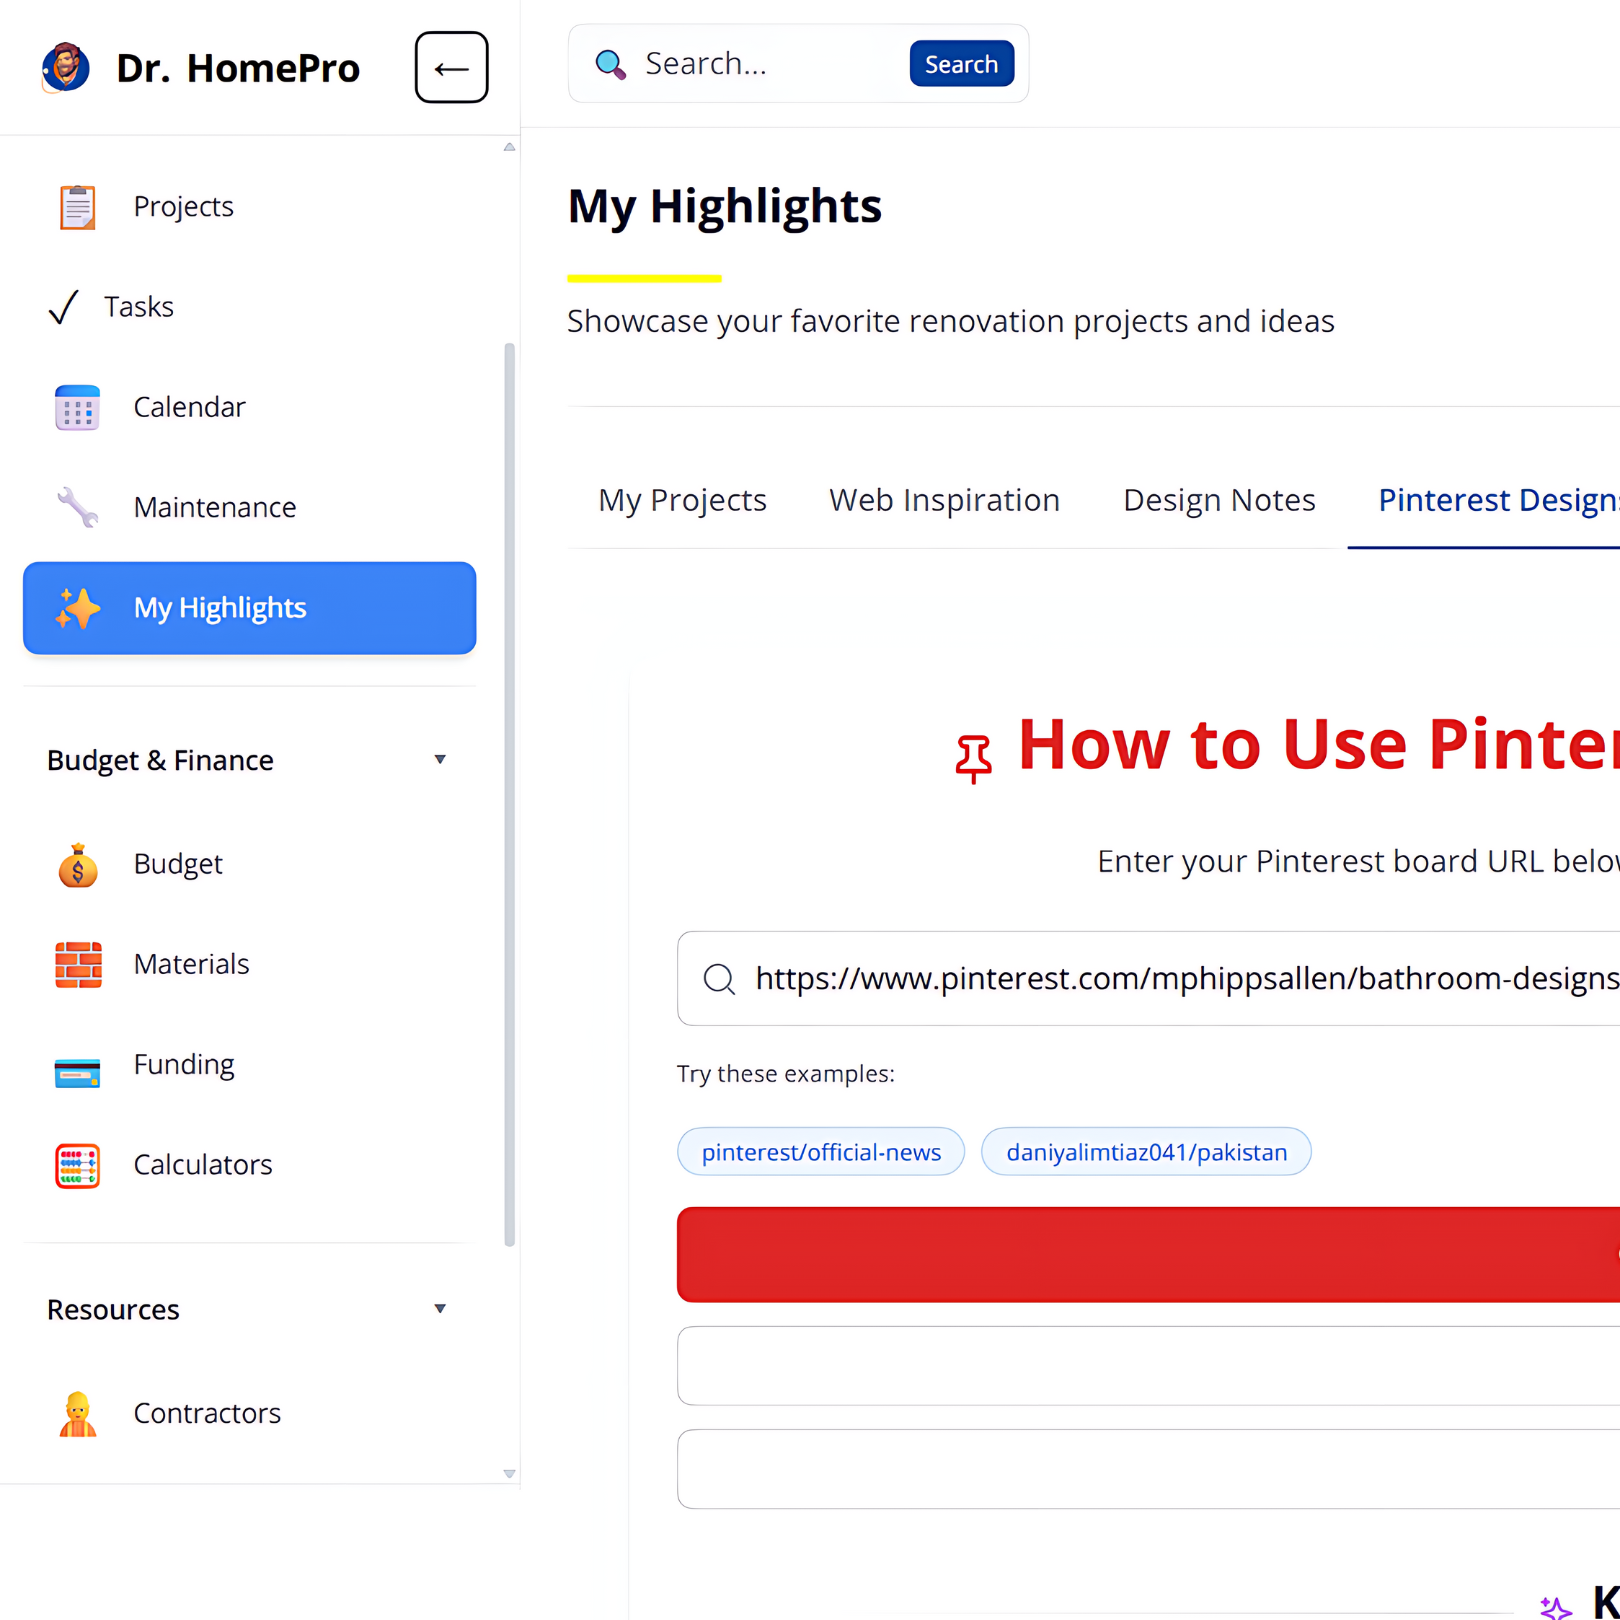Switch to the Web Inspiration tab
1620x1620 pixels.
click(944, 500)
